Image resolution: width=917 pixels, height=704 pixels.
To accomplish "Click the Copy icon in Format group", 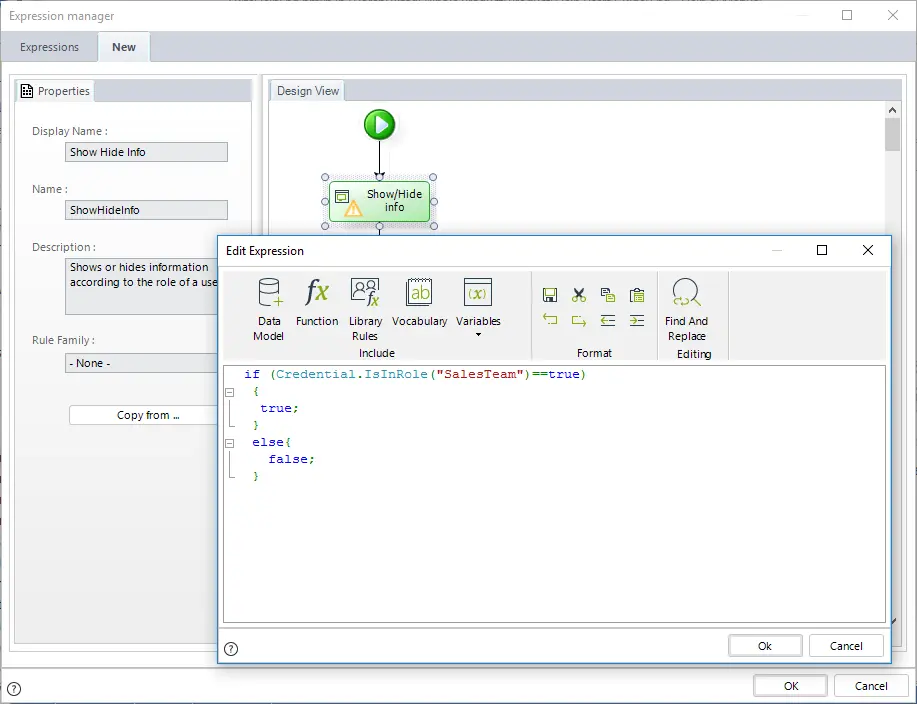I will tap(608, 295).
